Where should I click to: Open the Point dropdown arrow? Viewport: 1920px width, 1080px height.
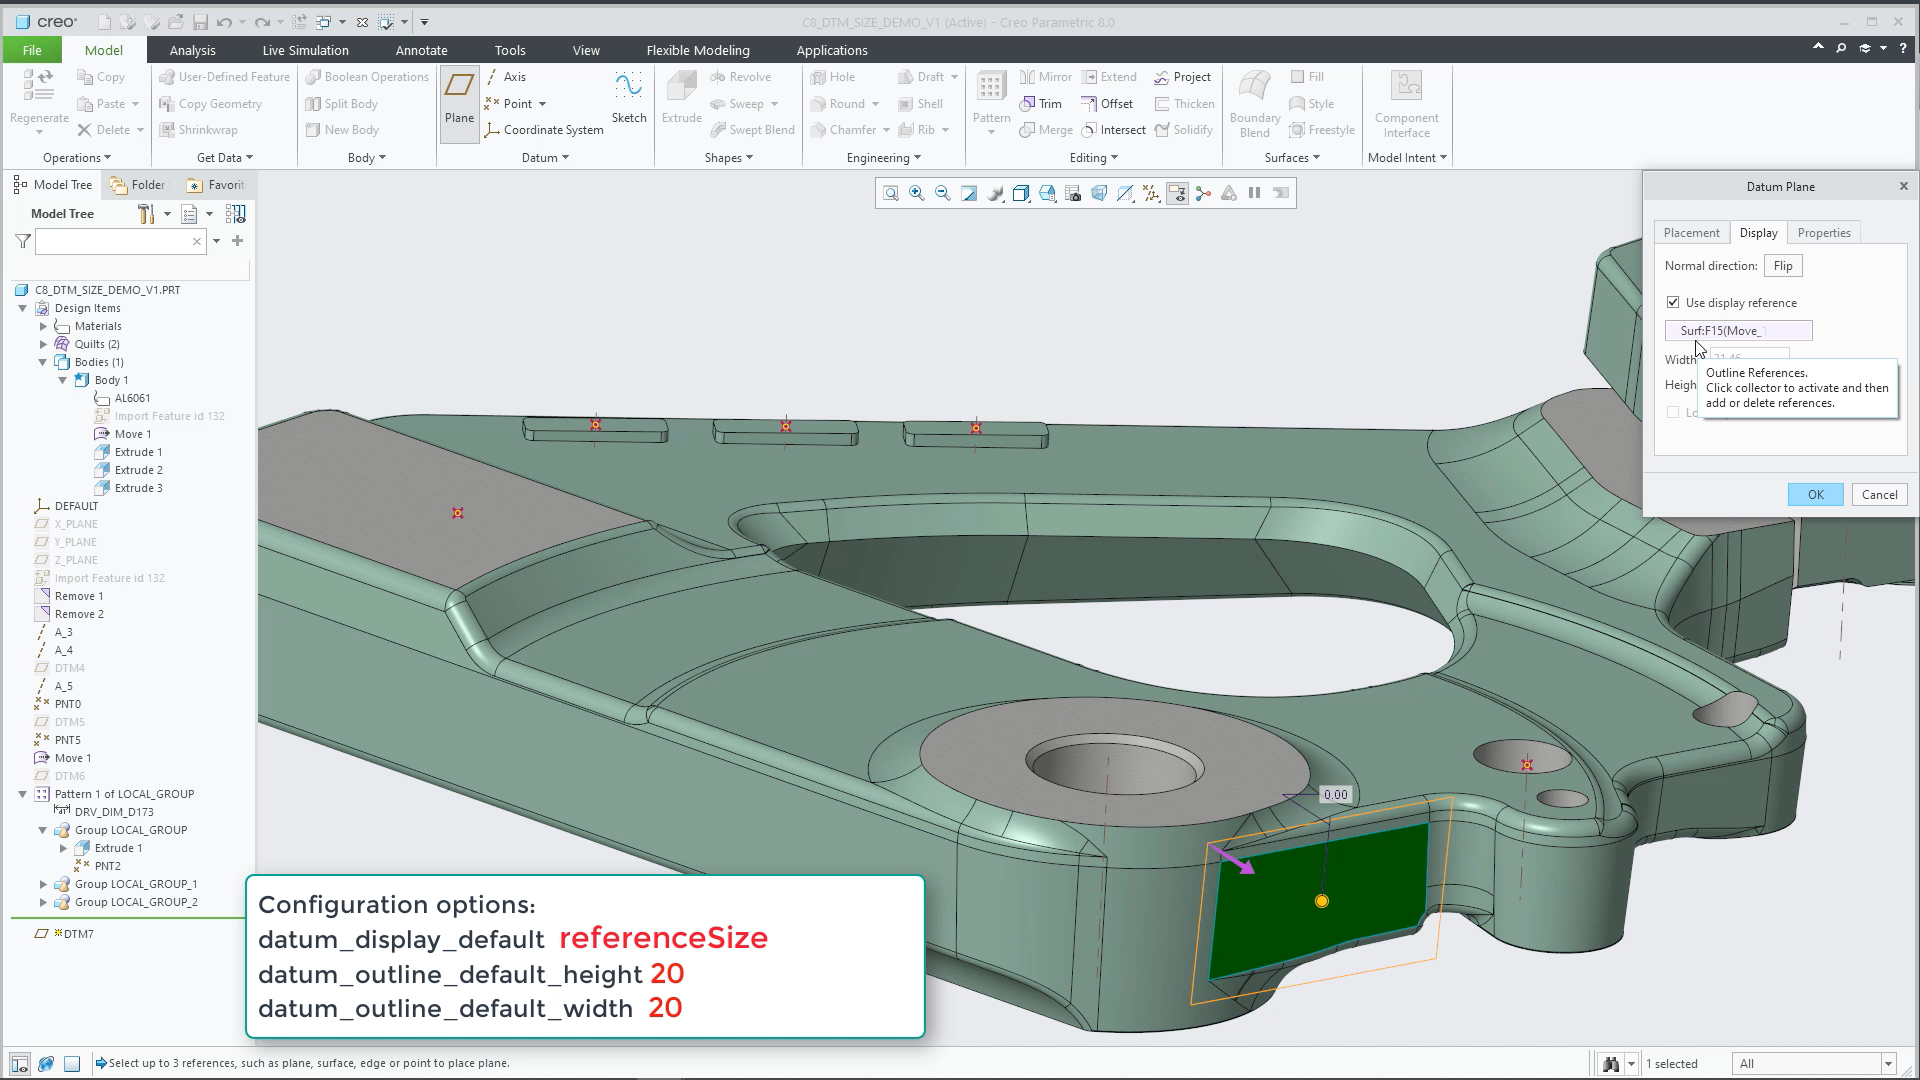coord(542,104)
